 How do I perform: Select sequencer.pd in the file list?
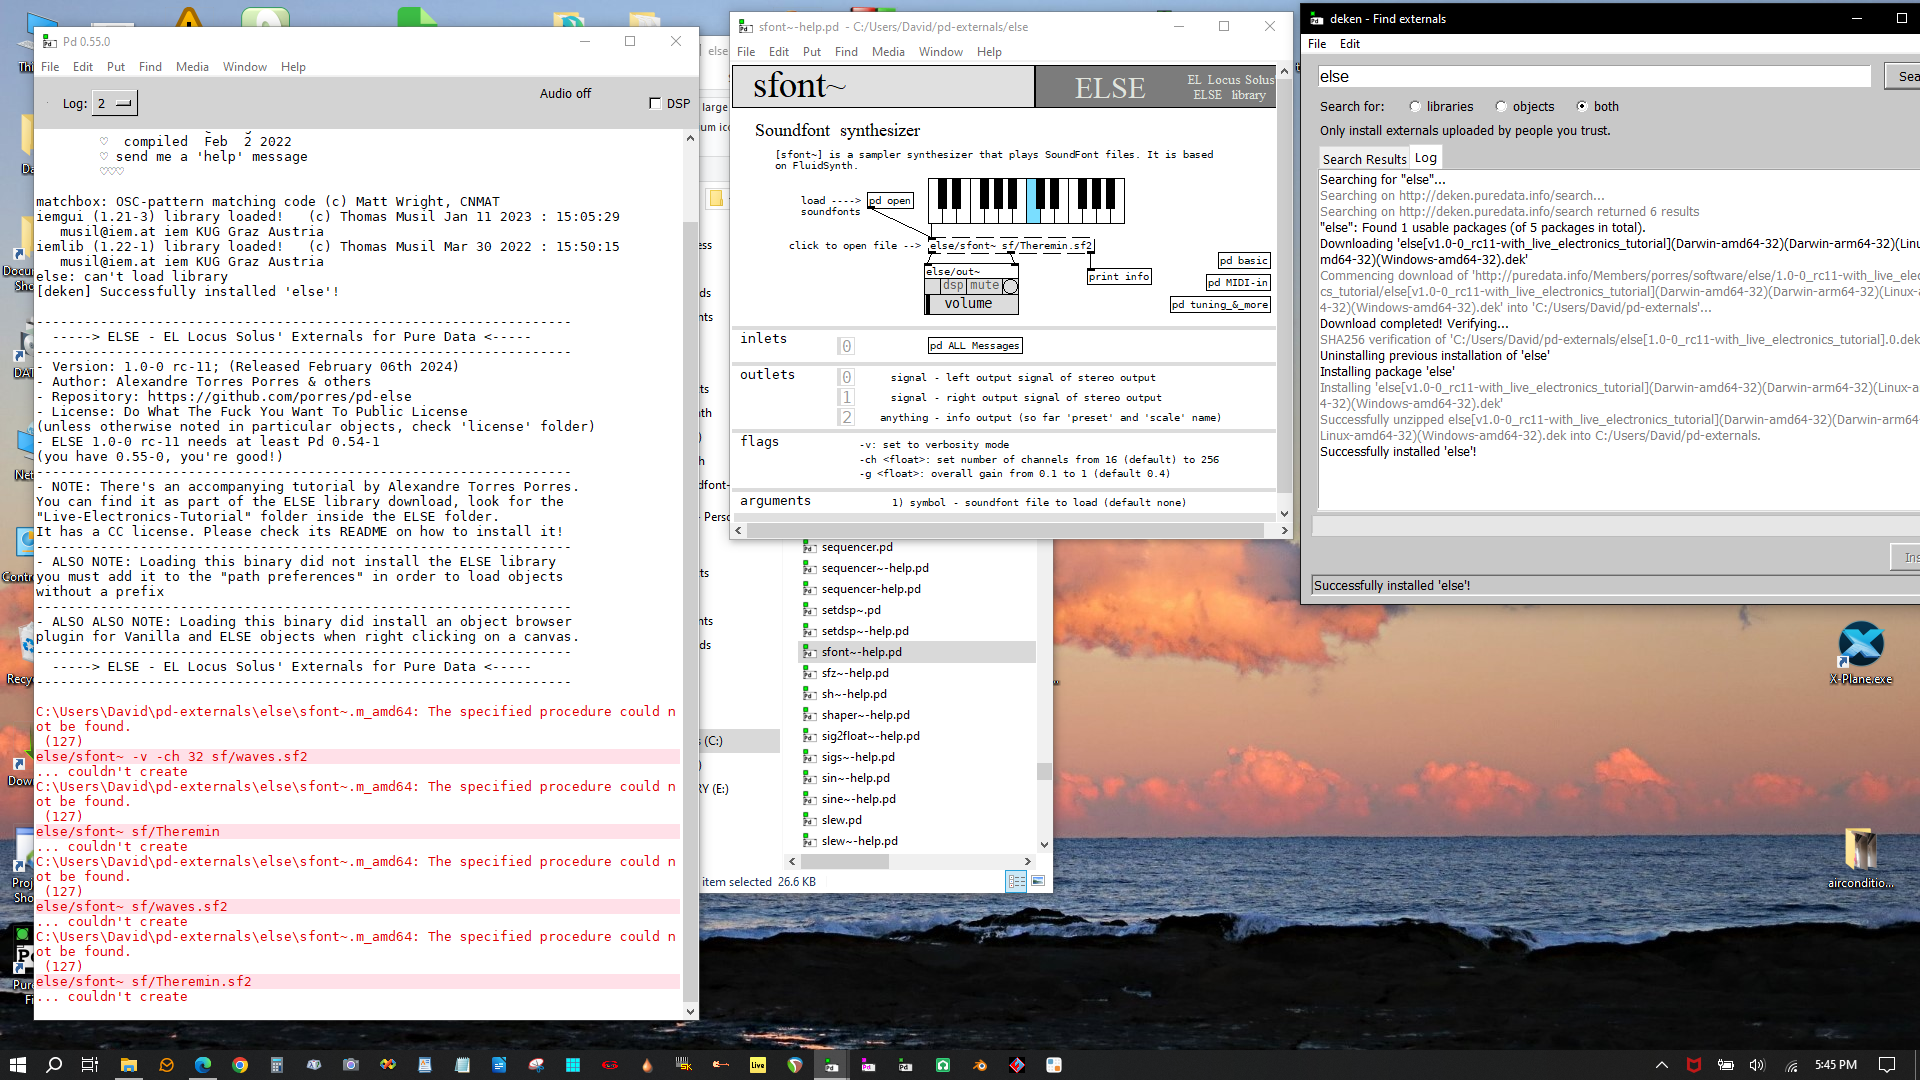point(856,546)
